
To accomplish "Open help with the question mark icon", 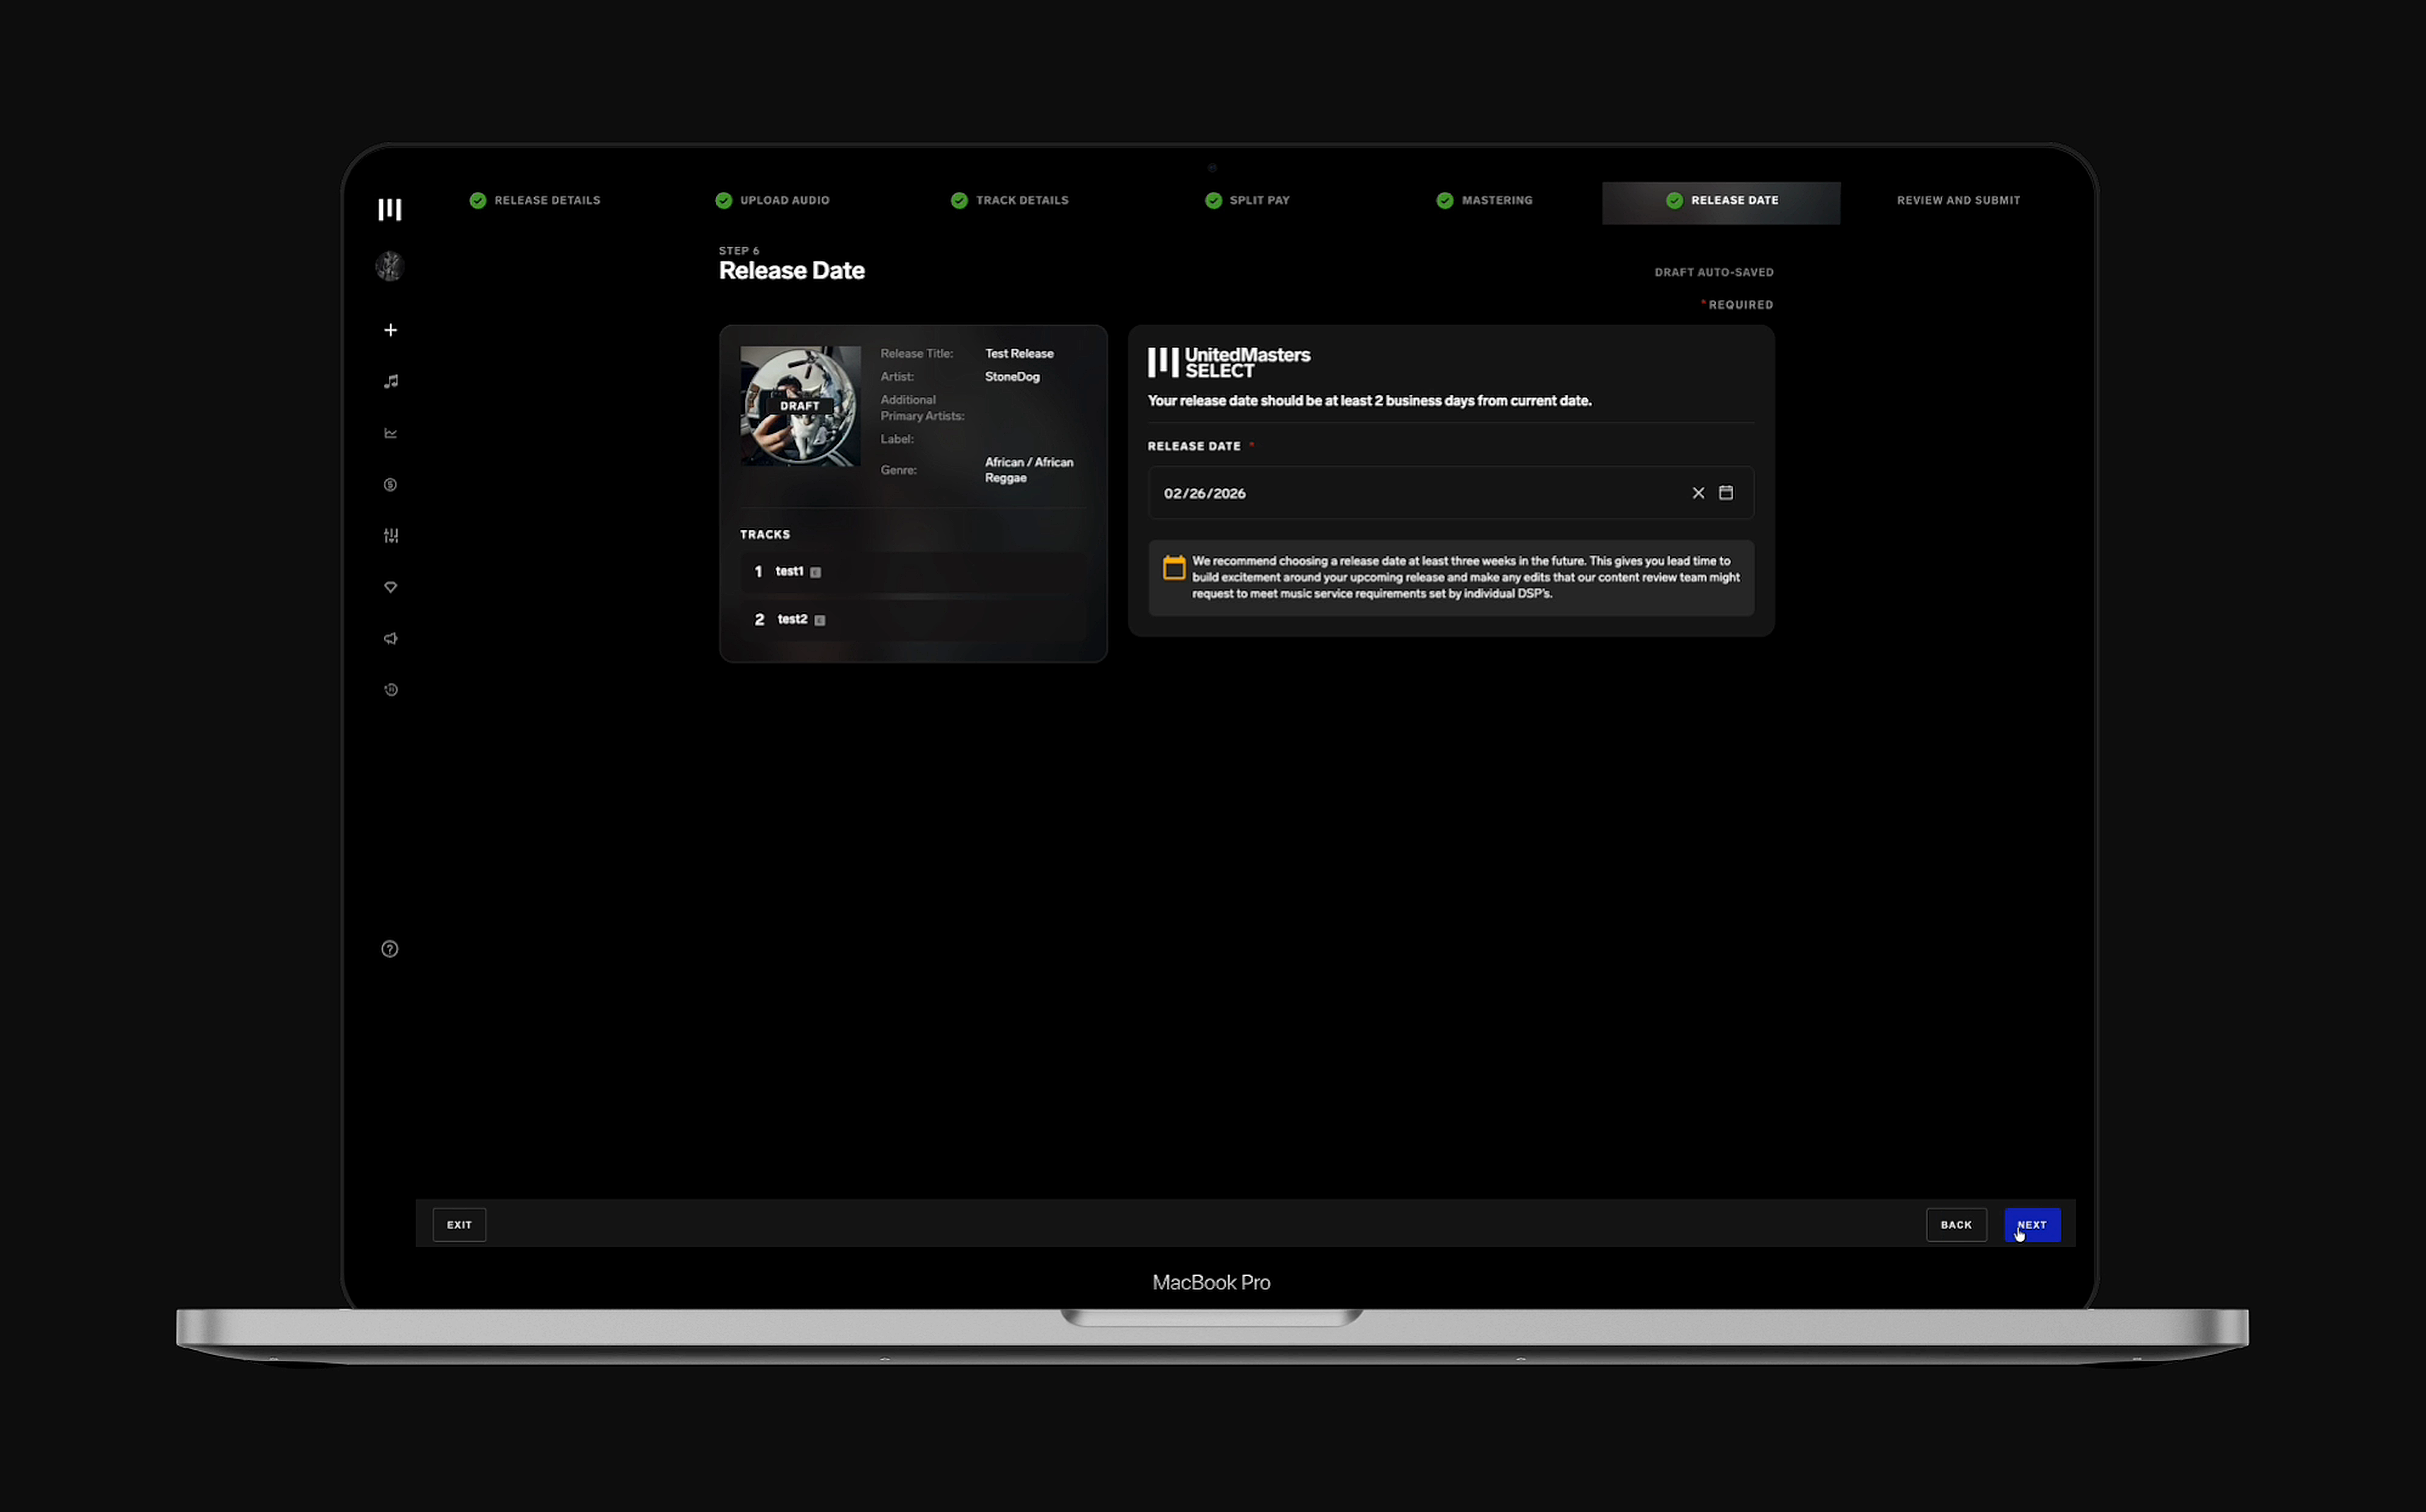I will click(x=389, y=948).
